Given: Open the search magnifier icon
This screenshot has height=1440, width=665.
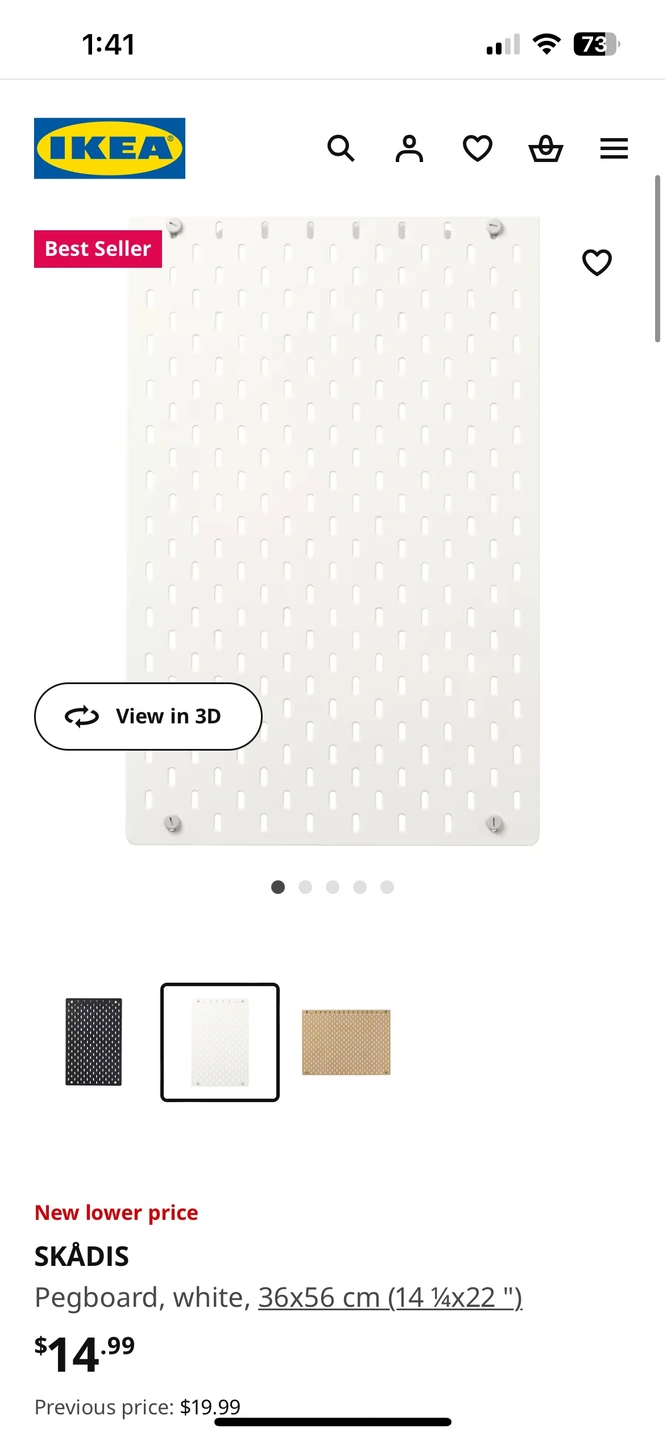Looking at the screenshot, I should click(341, 149).
